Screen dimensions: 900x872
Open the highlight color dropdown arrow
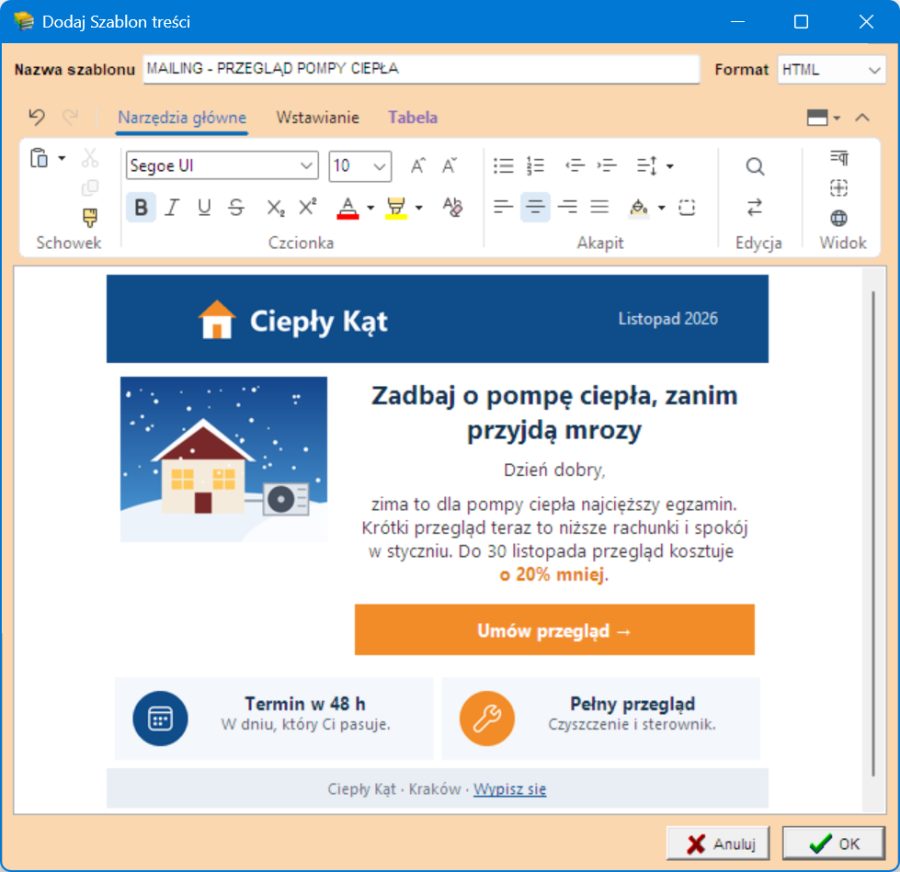tap(419, 208)
